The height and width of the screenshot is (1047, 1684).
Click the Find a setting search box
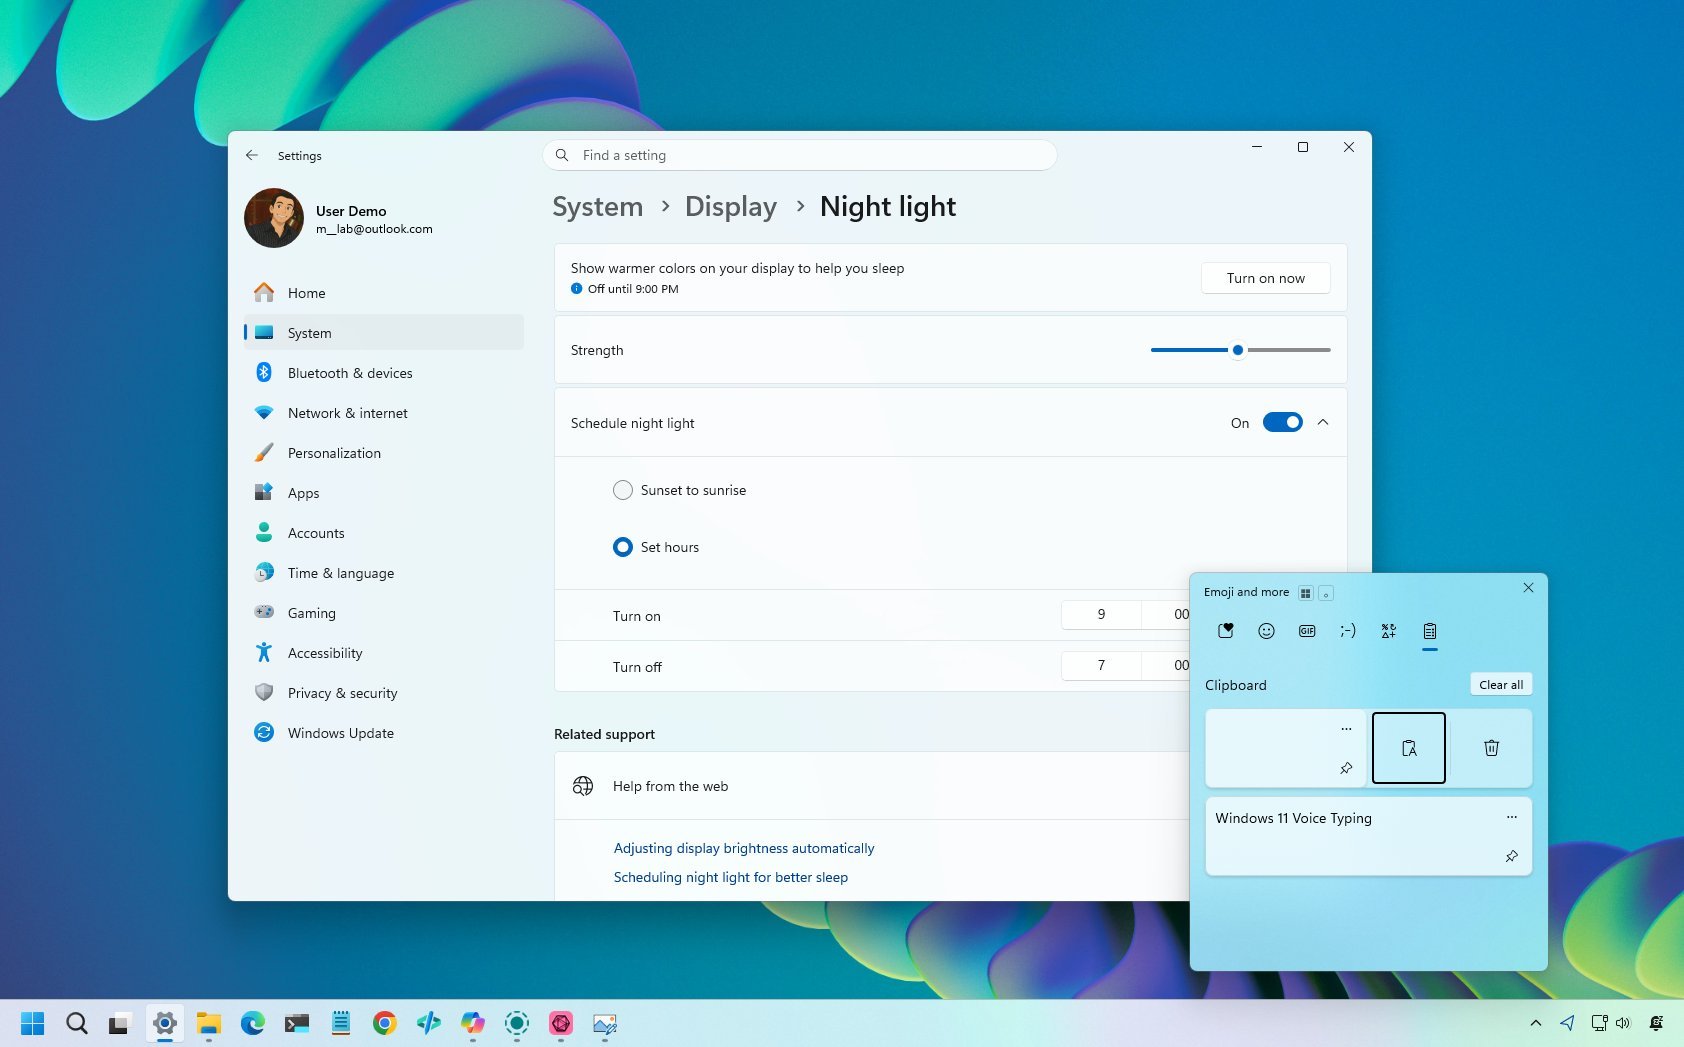tap(799, 155)
